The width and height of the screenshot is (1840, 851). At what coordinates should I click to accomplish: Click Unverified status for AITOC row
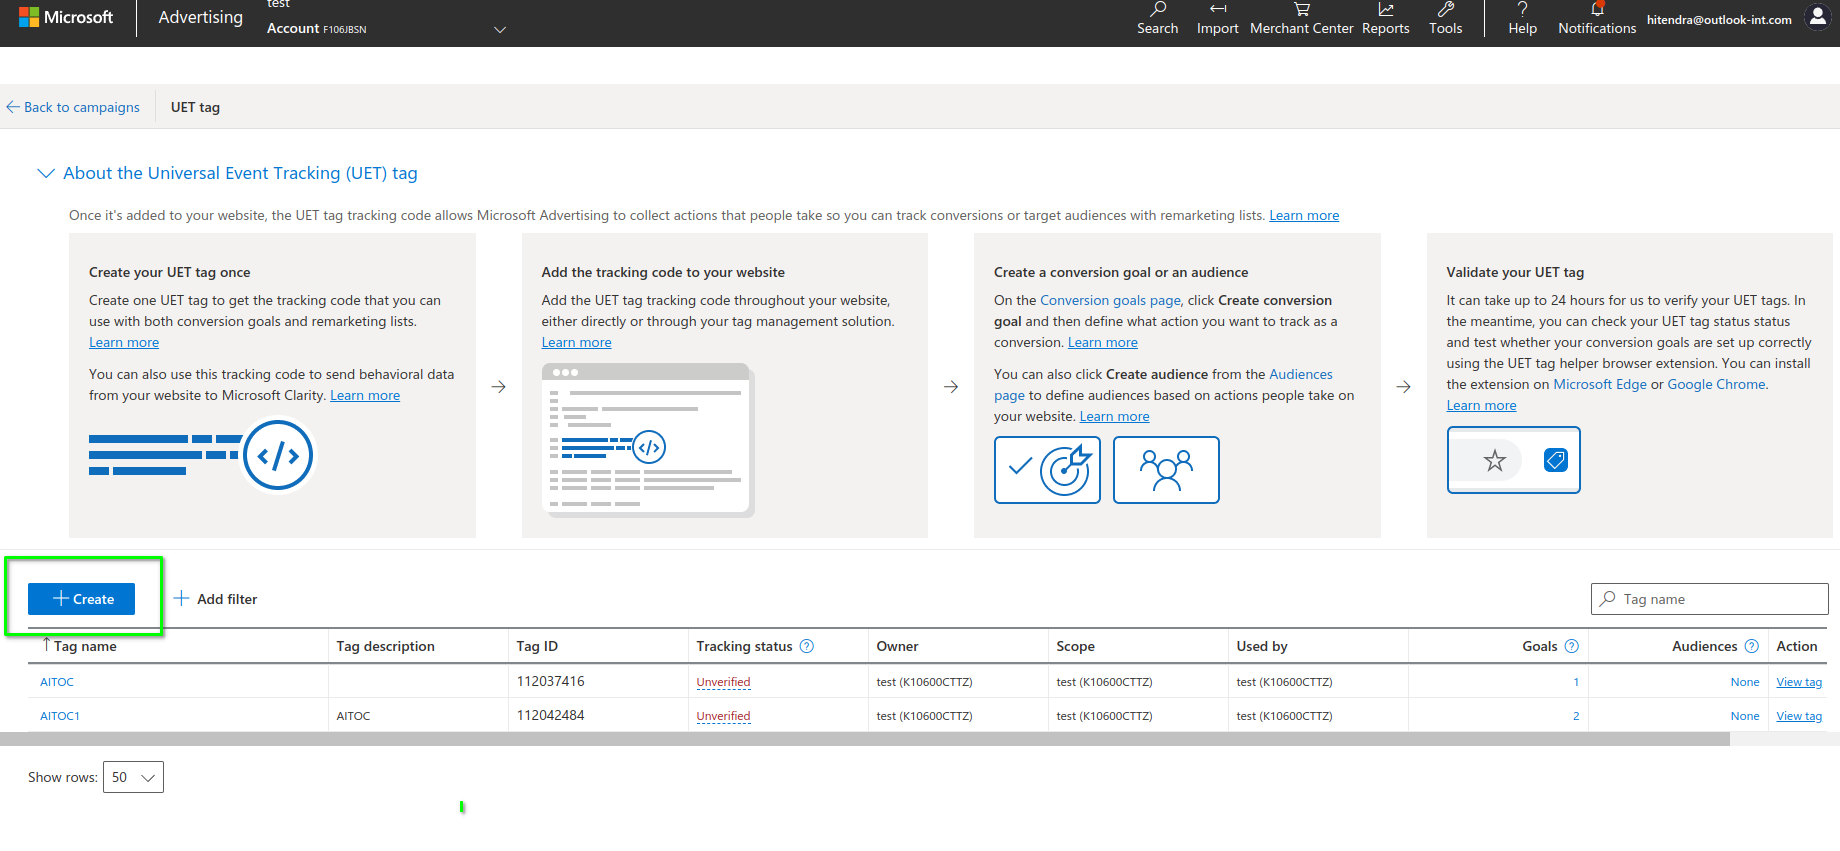coord(723,682)
